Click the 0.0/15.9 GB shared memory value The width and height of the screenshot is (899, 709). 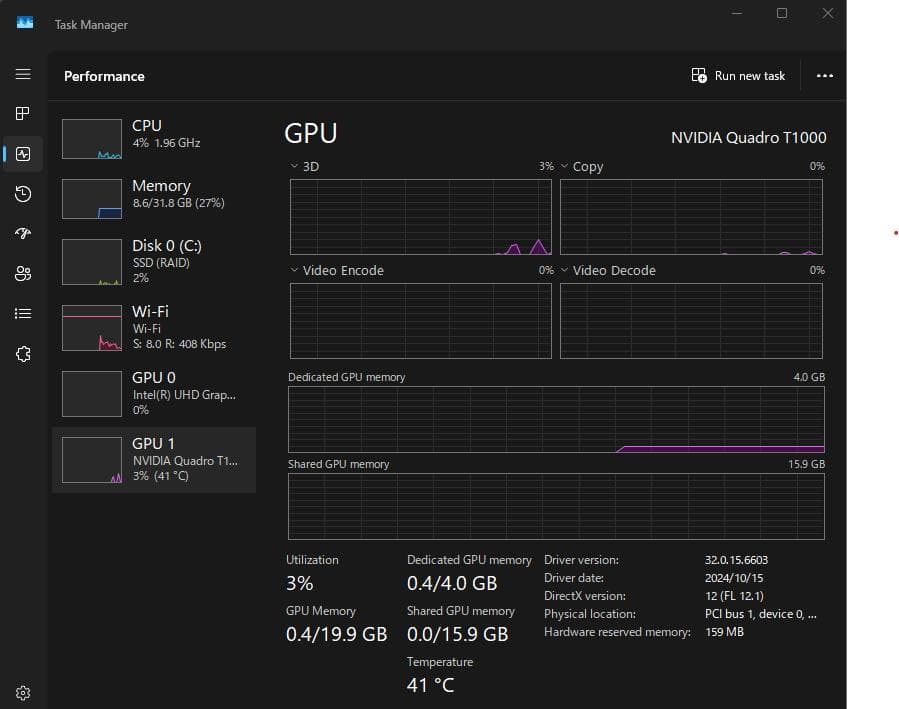pos(458,634)
